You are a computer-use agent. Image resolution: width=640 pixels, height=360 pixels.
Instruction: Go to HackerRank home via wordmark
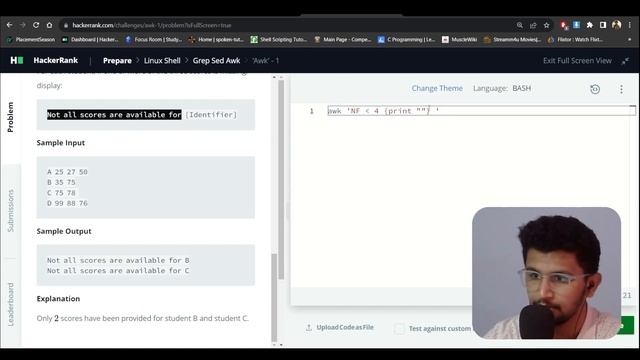coord(56,60)
